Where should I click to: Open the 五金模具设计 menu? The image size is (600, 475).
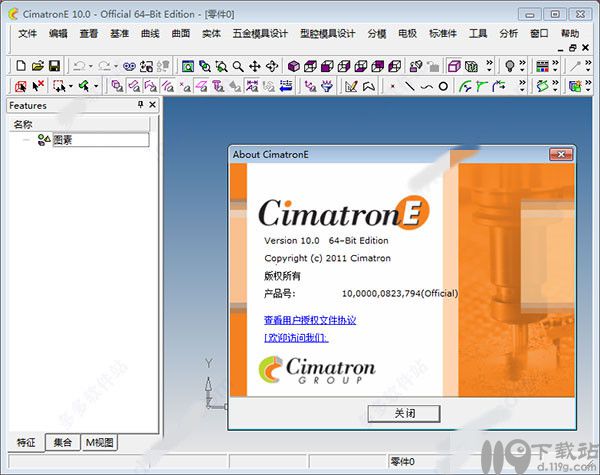[x=260, y=34]
